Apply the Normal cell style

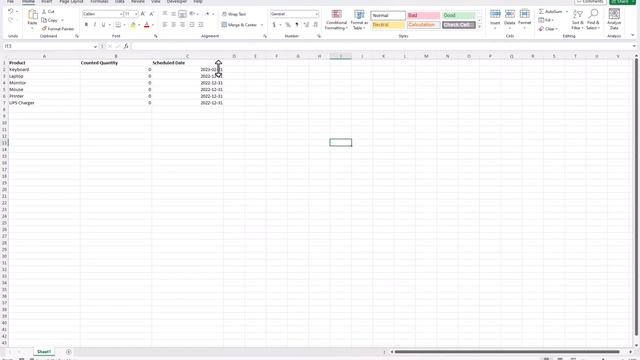(388, 16)
